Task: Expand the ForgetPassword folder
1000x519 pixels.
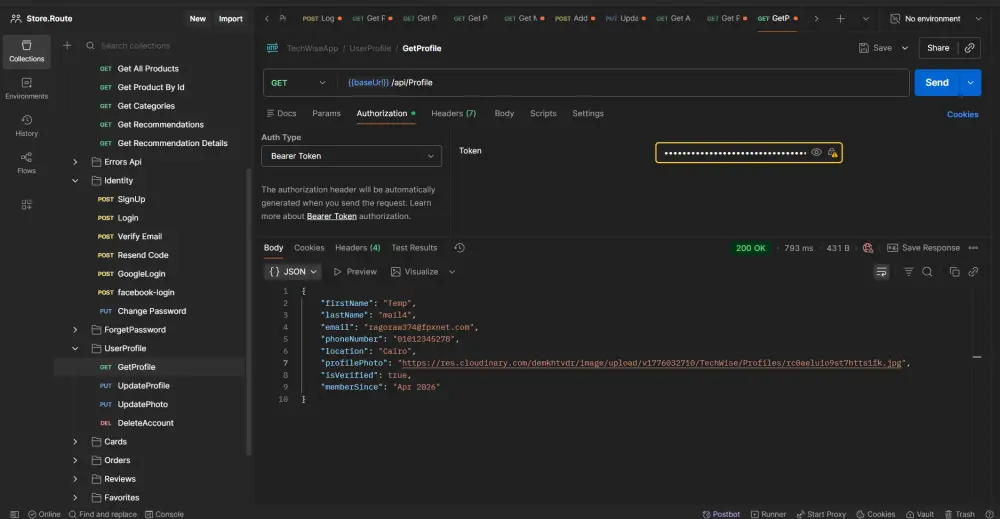Action: [75, 330]
